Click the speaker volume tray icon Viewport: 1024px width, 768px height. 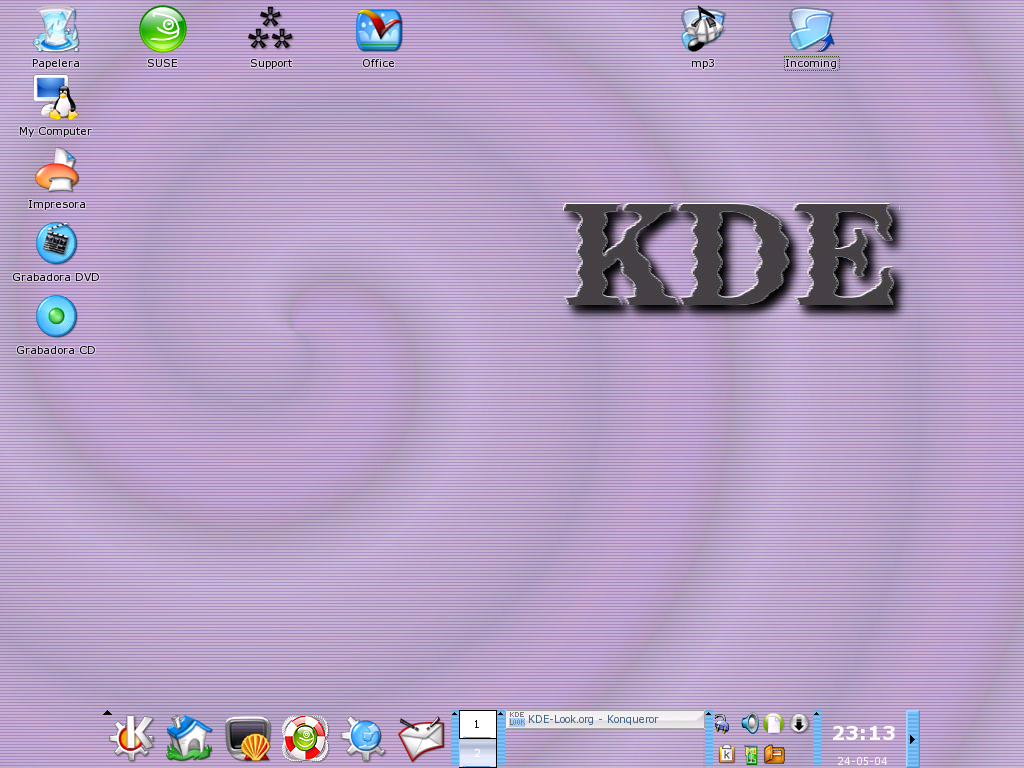tap(750, 723)
